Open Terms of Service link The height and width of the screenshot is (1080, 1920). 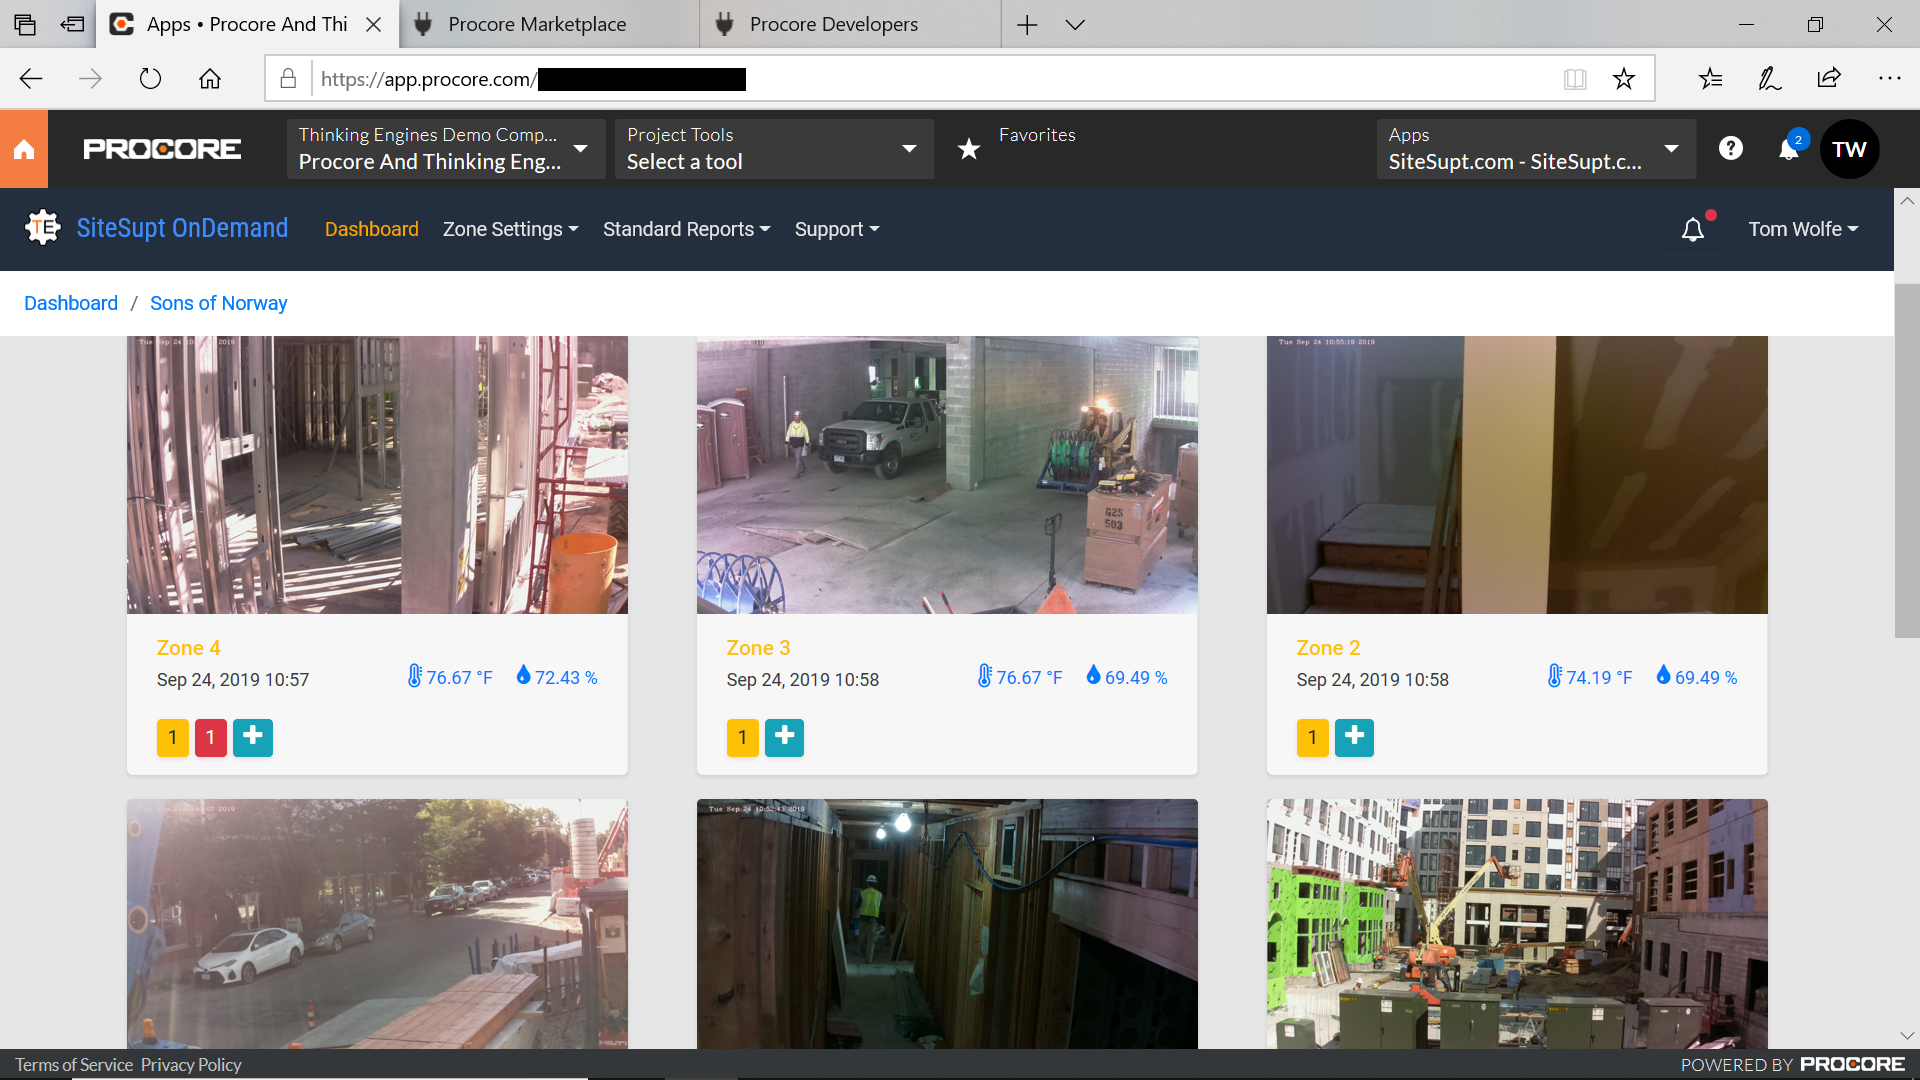tap(74, 1065)
